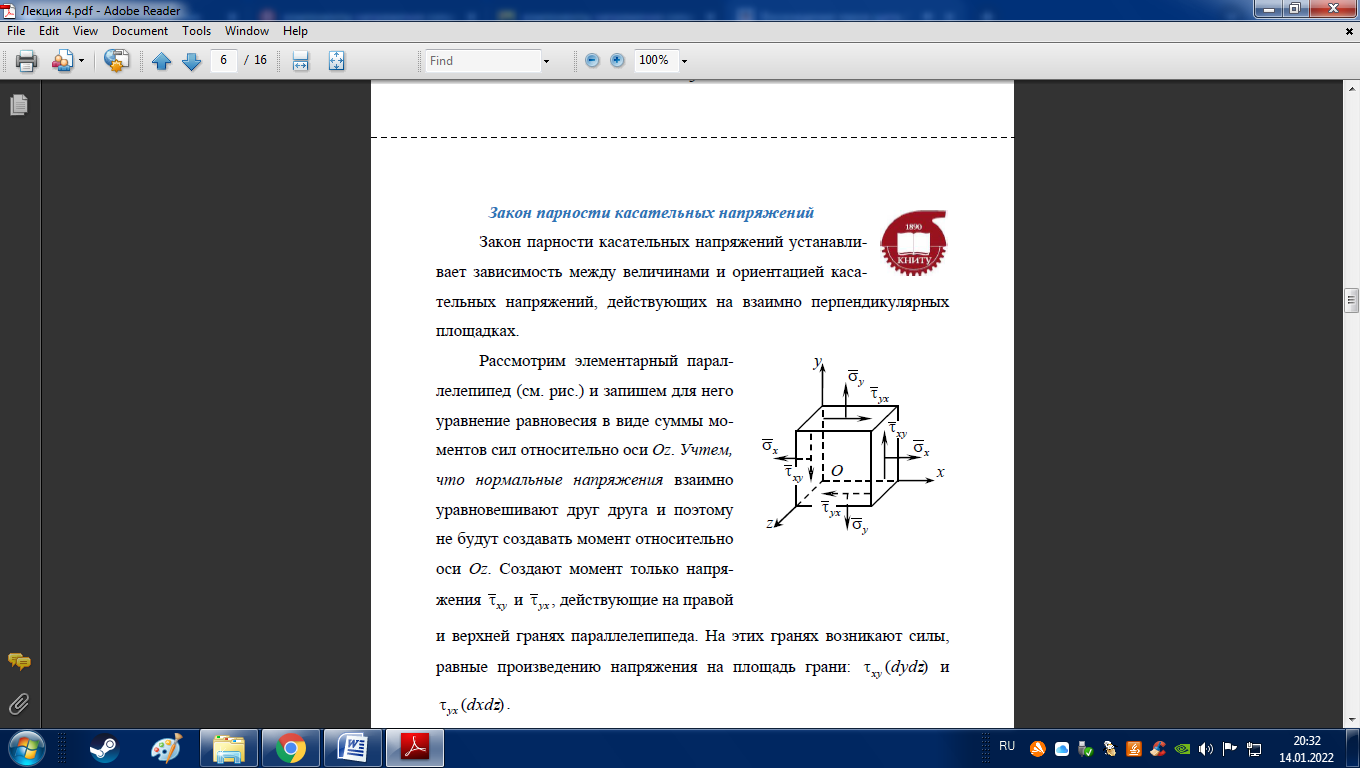The height and width of the screenshot is (768, 1360).
Task: Open the Window menu
Action: [247, 31]
